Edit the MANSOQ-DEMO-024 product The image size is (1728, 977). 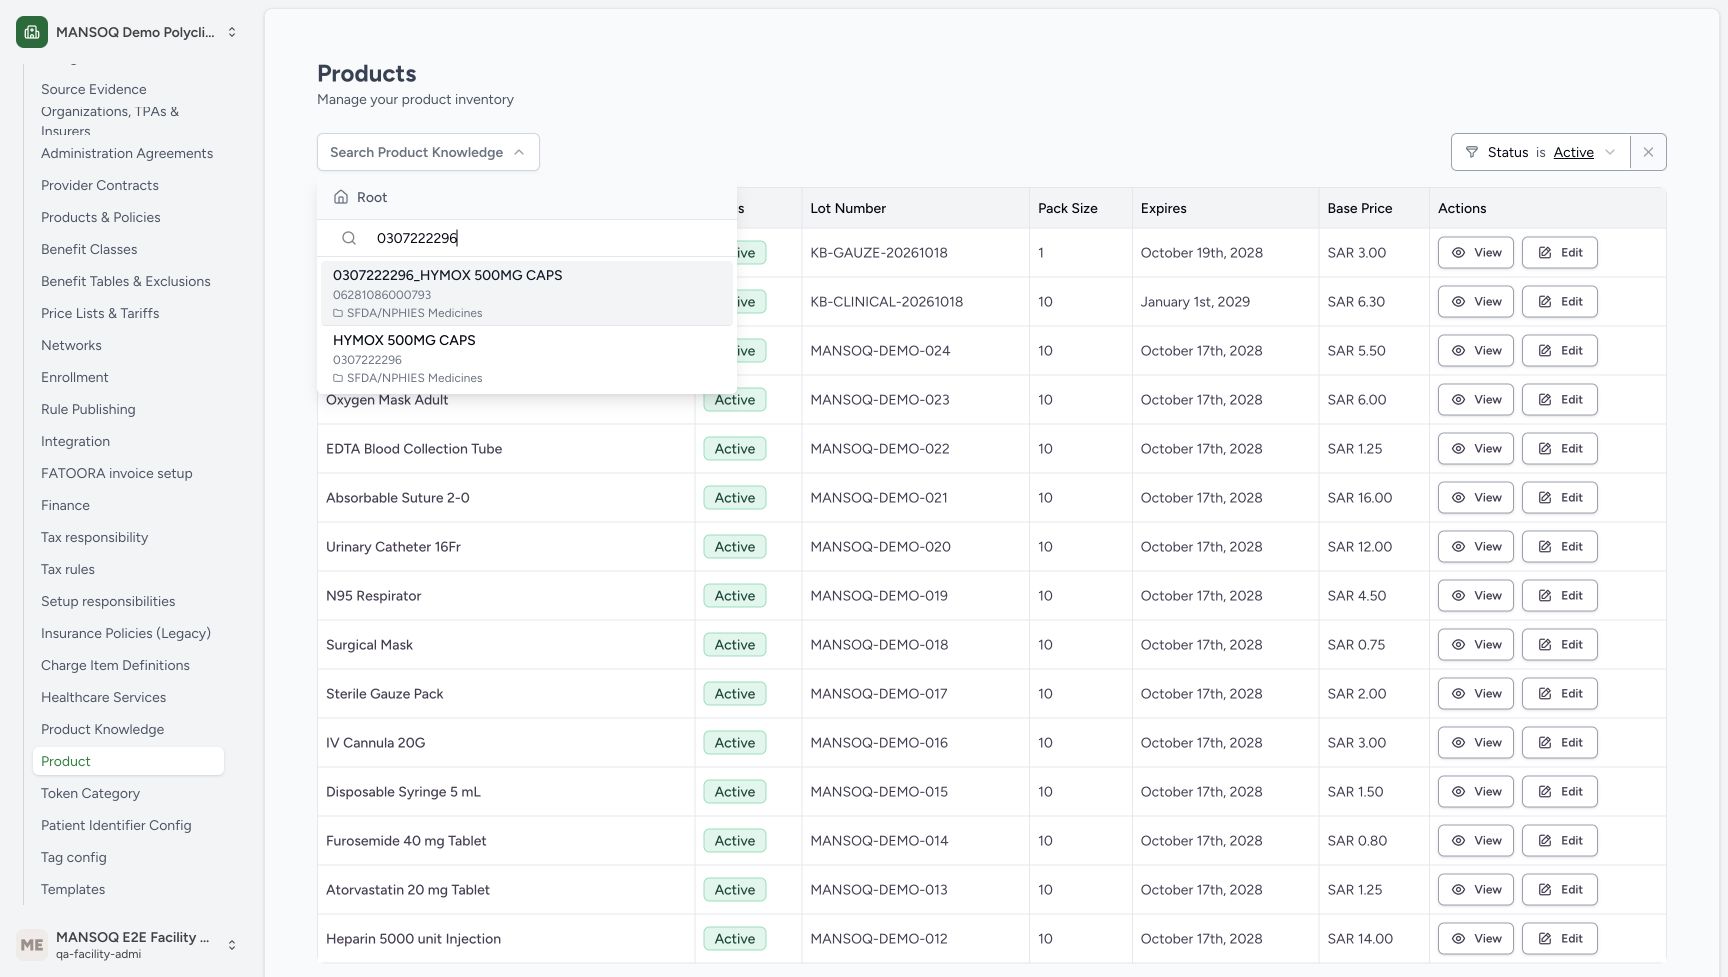pyautogui.click(x=1559, y=351)
